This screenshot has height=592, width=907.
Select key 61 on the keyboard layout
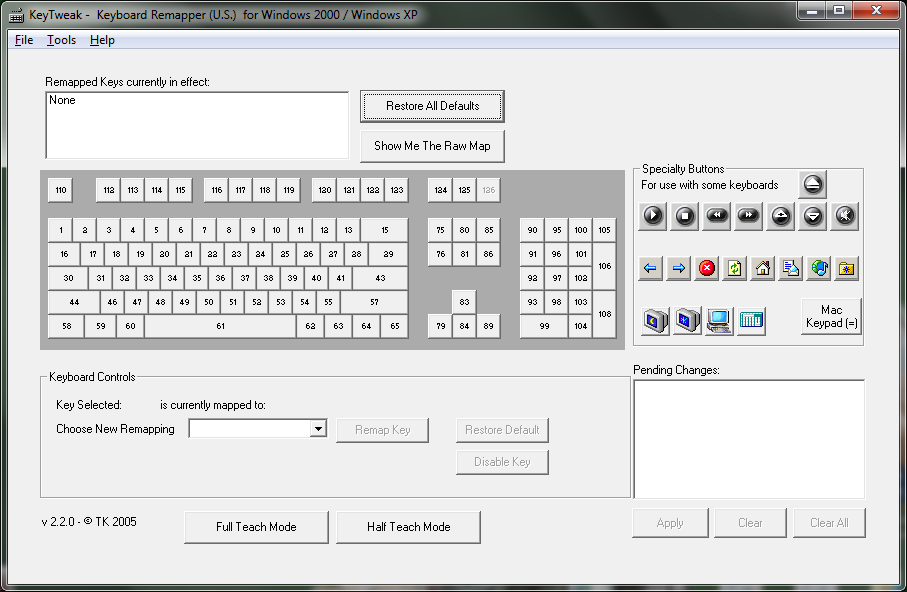click(x=220, y=326)
